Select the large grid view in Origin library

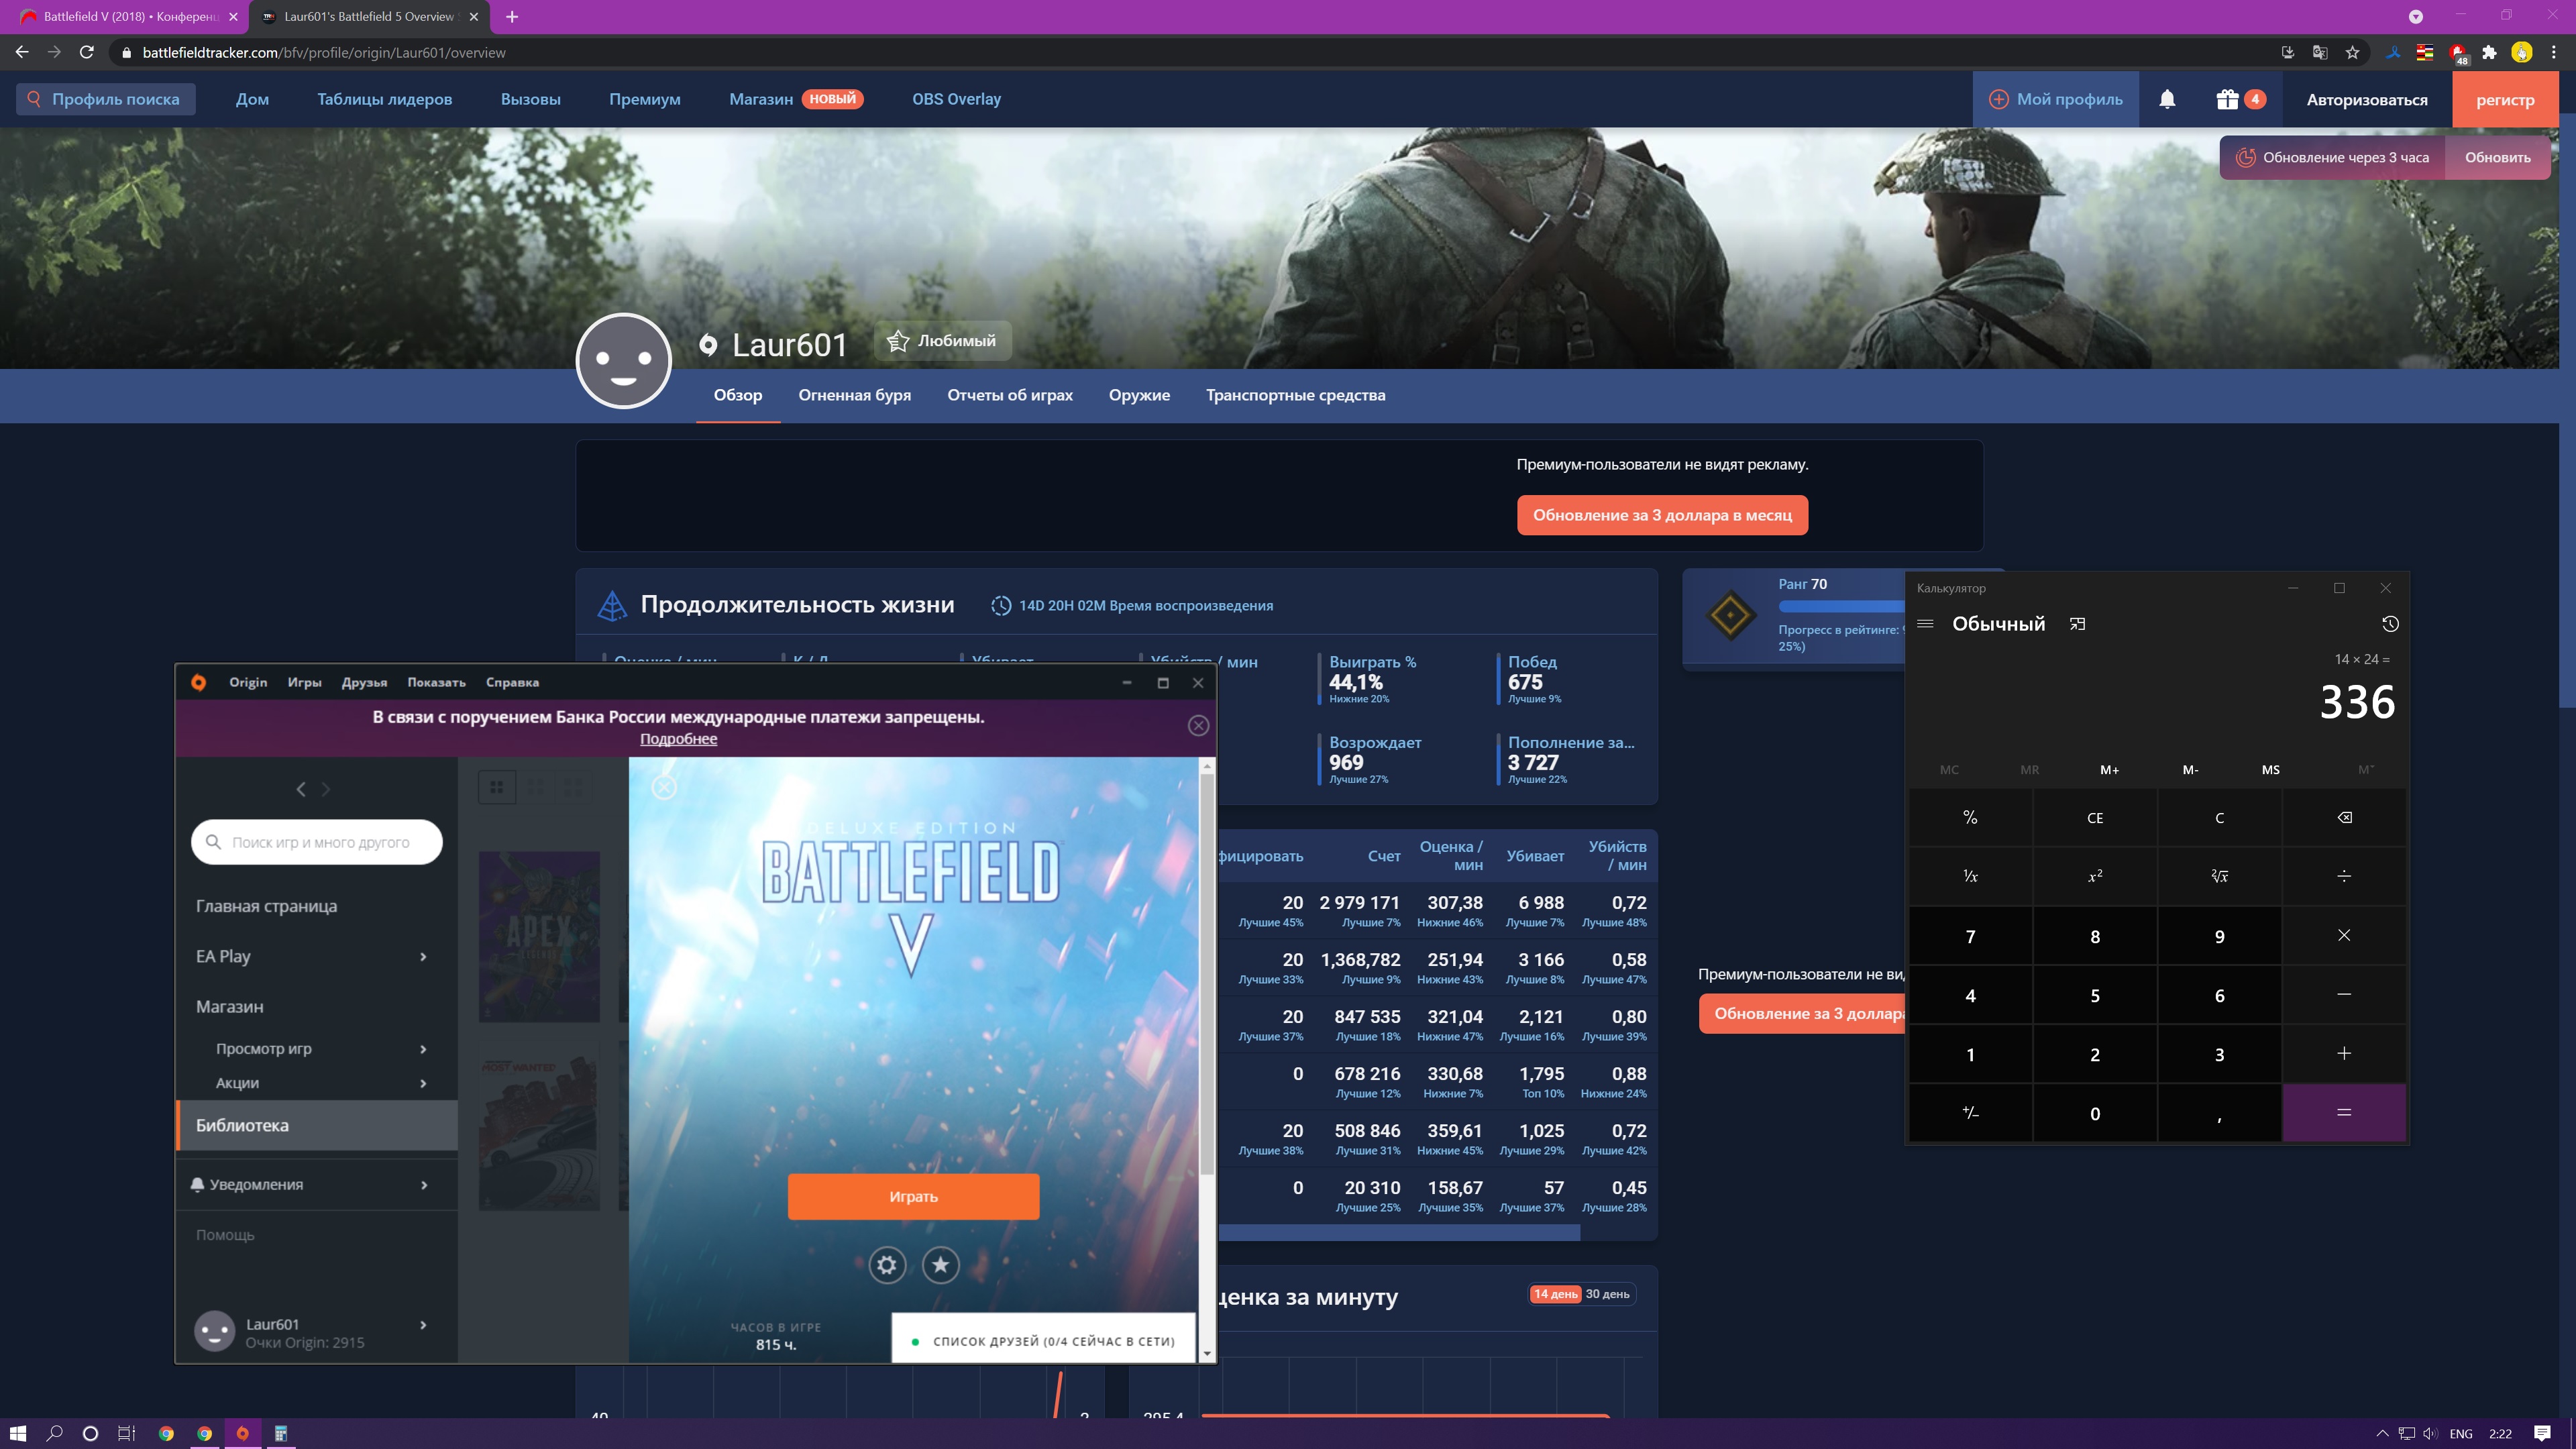(x=497, y=787)
